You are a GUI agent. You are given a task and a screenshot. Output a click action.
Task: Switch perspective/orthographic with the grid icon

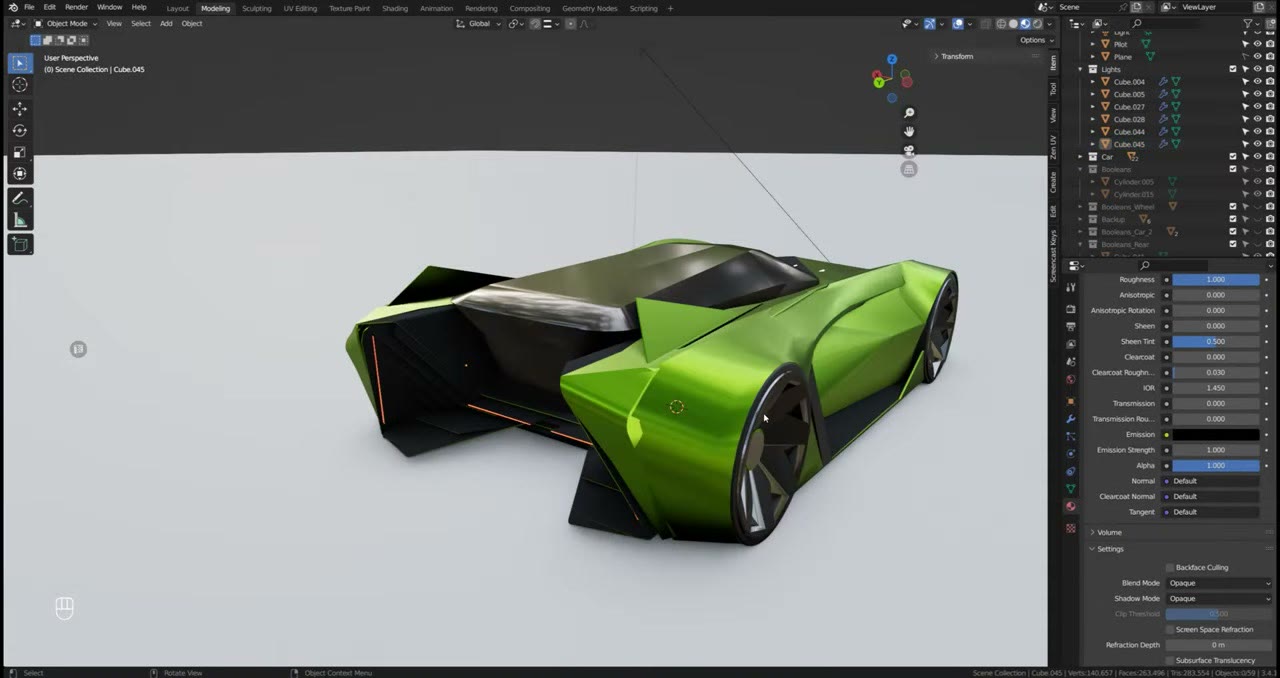pyautogui.click(x=909, y=169)
